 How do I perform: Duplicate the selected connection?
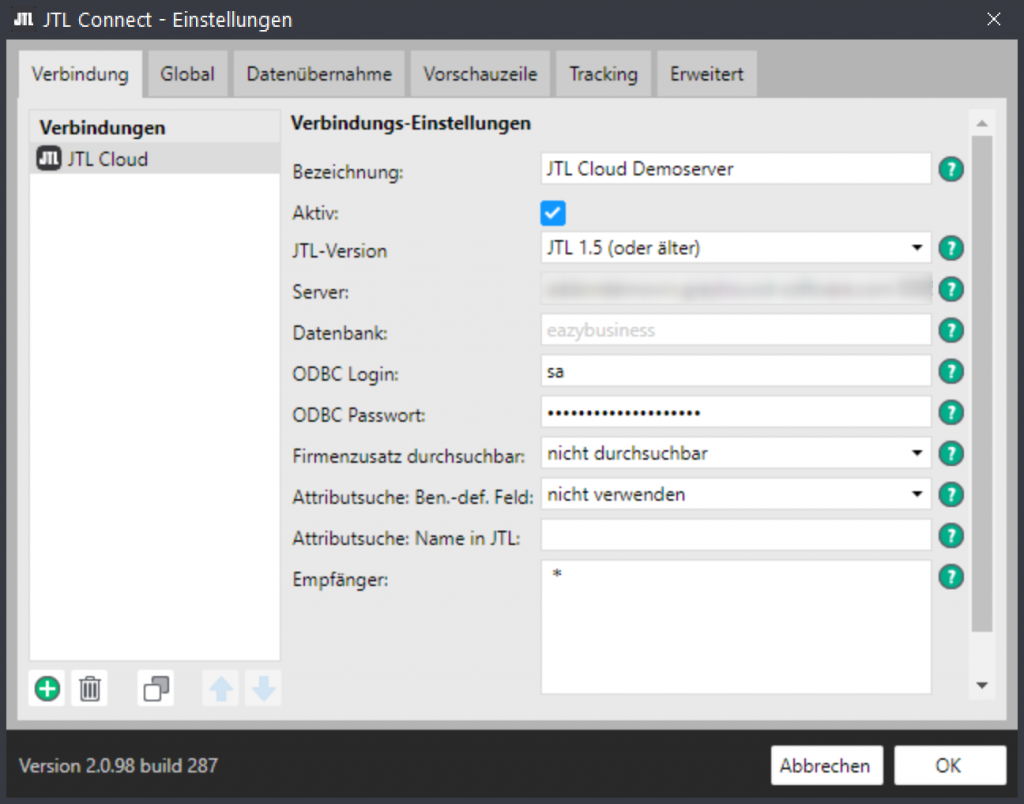[x=156, y=688]
